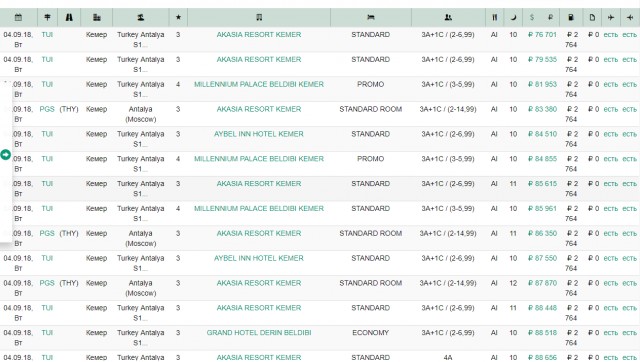
Task: Click the people accommodation header icon
Action: [x=448, y=17]
